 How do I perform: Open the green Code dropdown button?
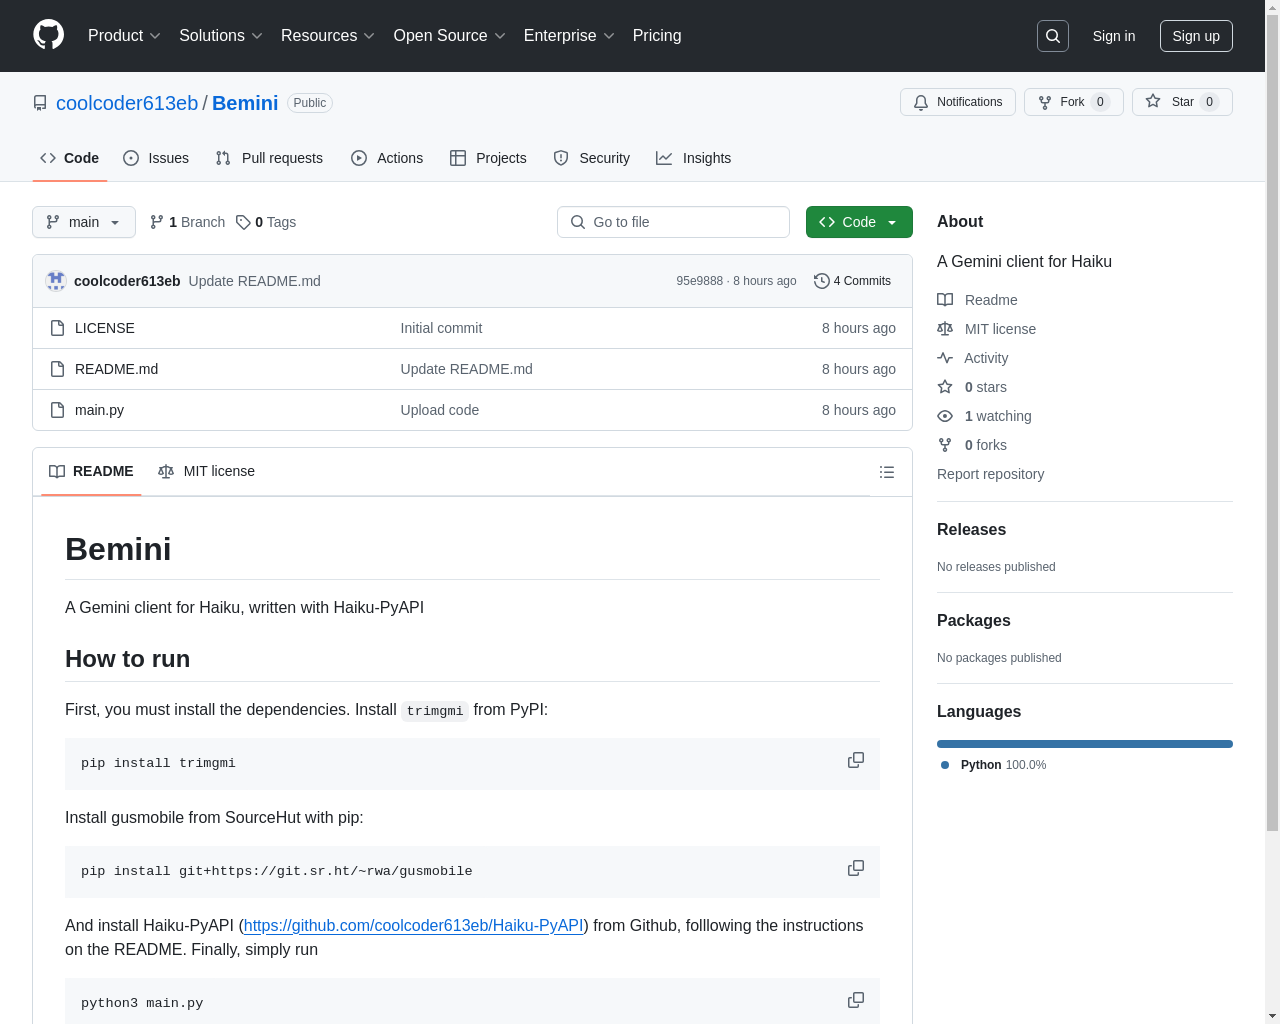click(x=859, y=222)
